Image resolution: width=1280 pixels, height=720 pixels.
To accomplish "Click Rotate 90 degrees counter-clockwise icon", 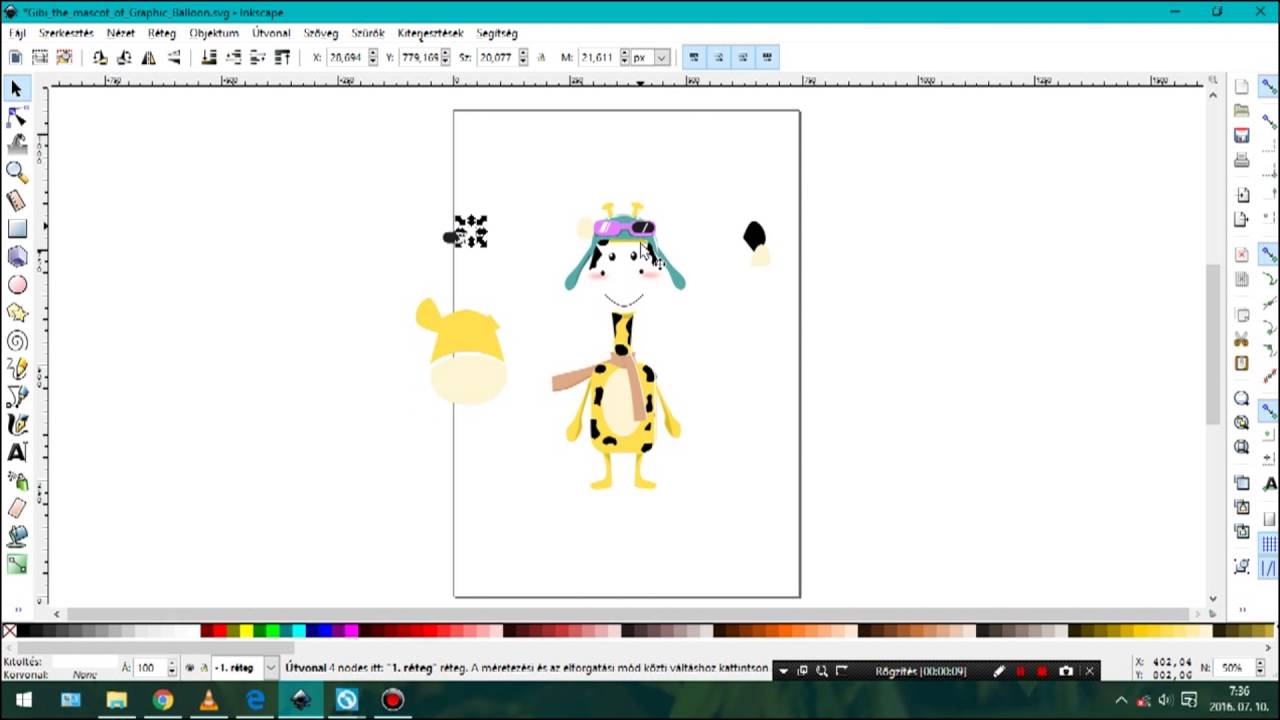I will tap(100, 57).
